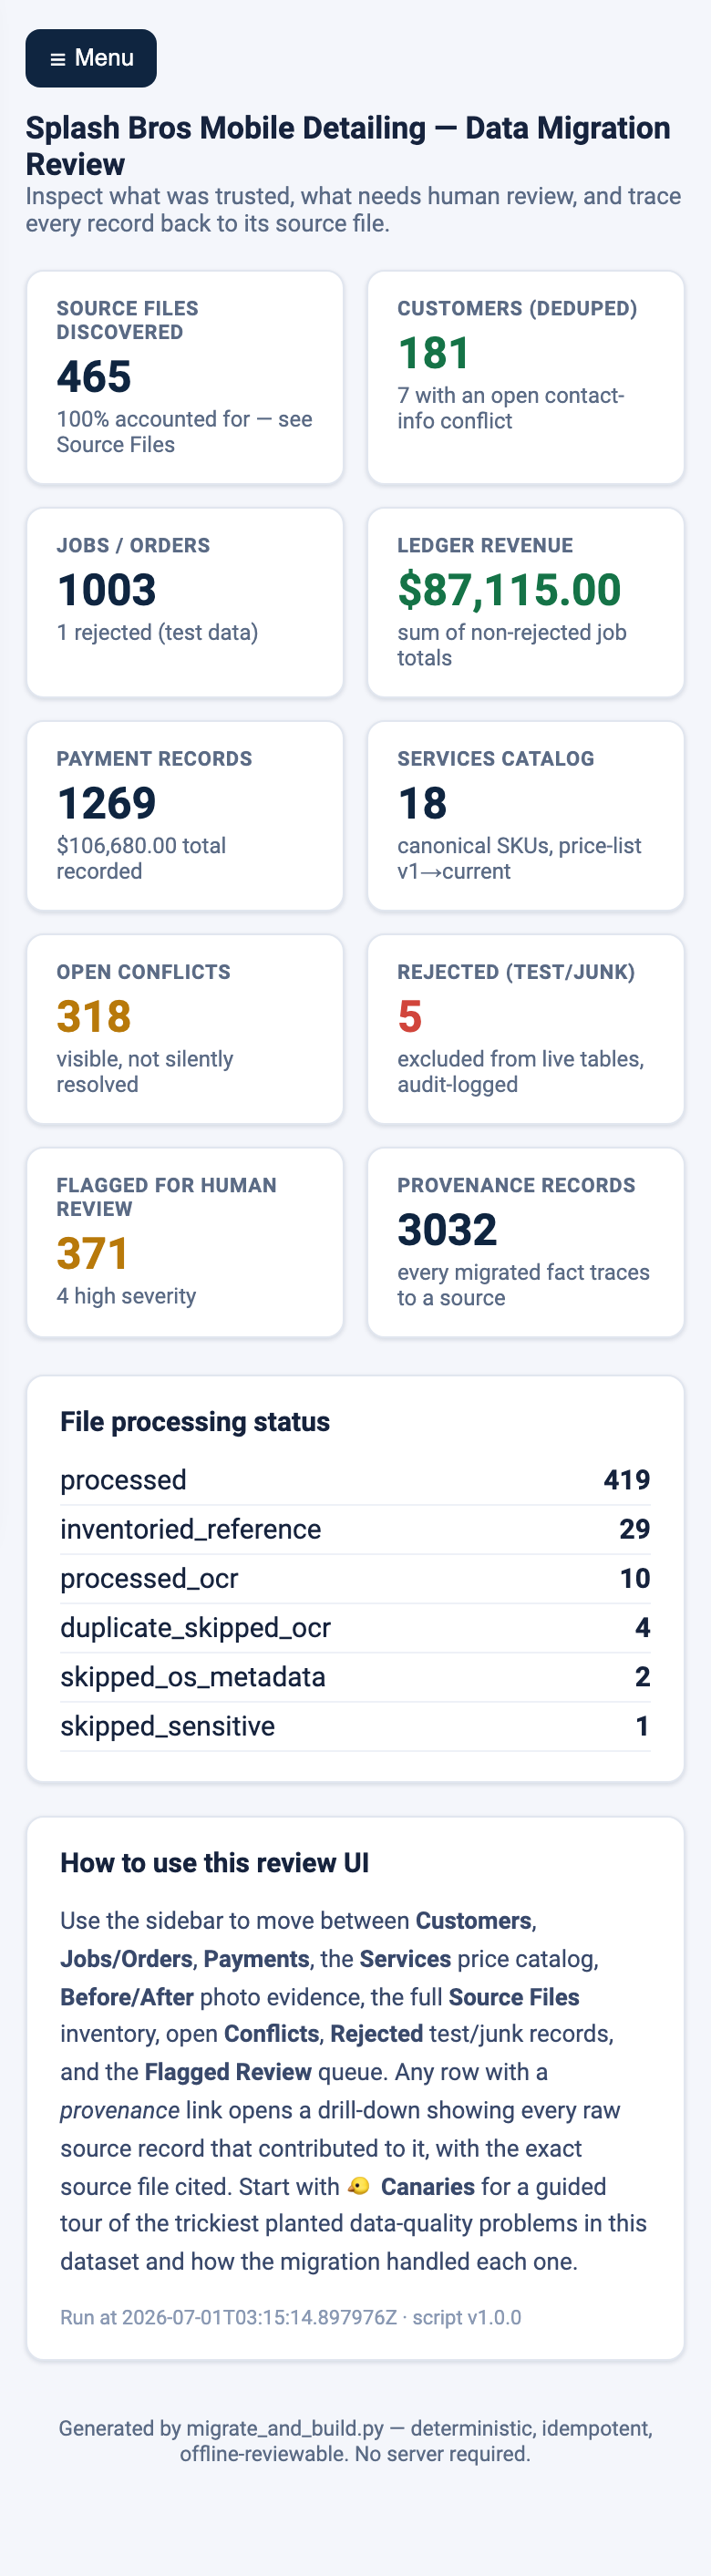Image resolution: width=711 pixels, height=2576 pixels.
Task: Click the '1 rejected (test data)' note
Action: 157,633
